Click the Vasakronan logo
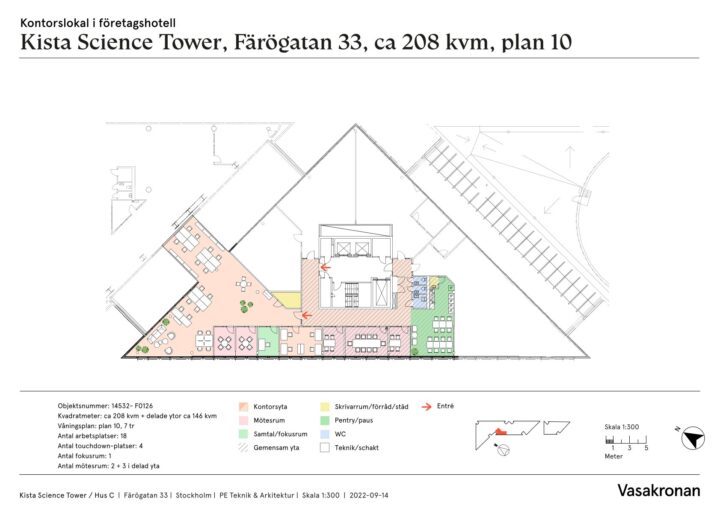The height and width of the screenshot is (509, 720). pos(658,490)
